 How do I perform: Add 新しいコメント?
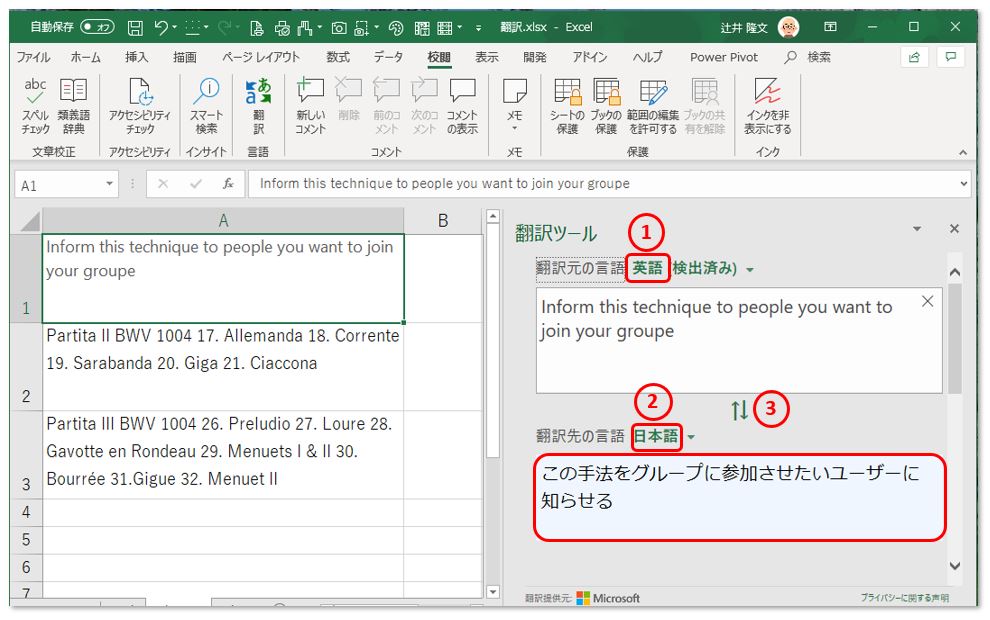pyautogui.click(x=310, y=106)
